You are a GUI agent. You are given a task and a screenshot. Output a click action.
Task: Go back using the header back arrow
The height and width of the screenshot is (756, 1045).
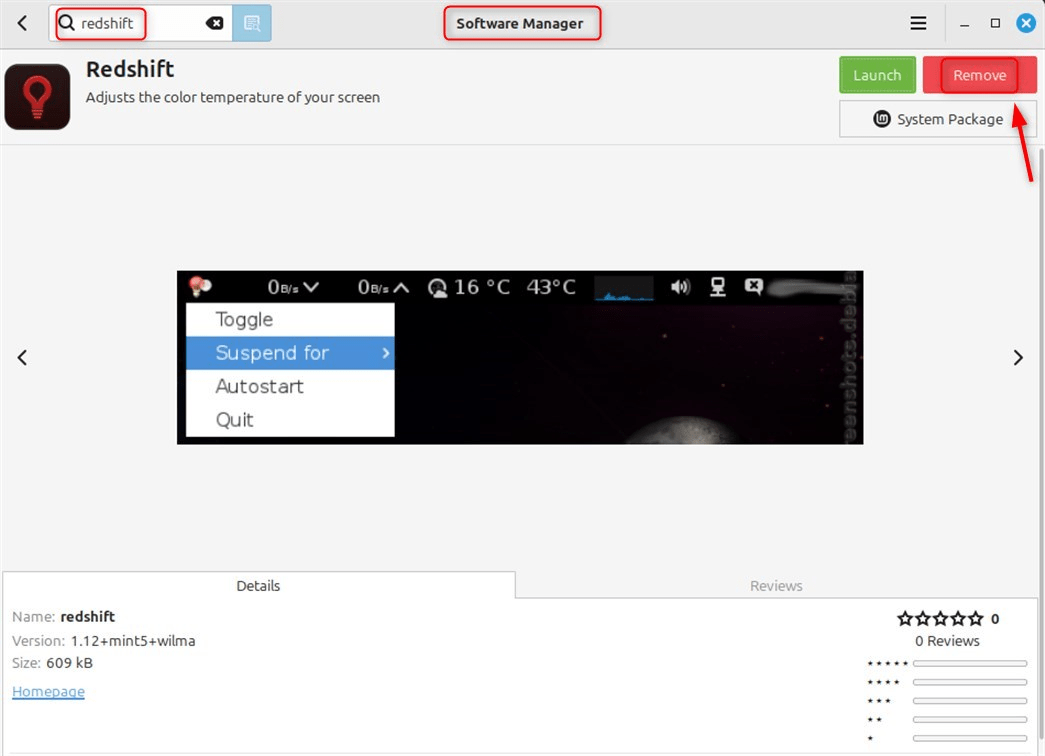(22, 23)
